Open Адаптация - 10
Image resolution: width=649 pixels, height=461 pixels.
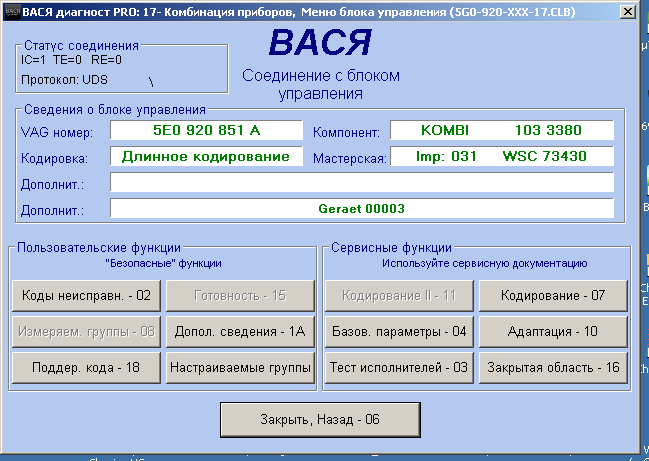(553, 331)
